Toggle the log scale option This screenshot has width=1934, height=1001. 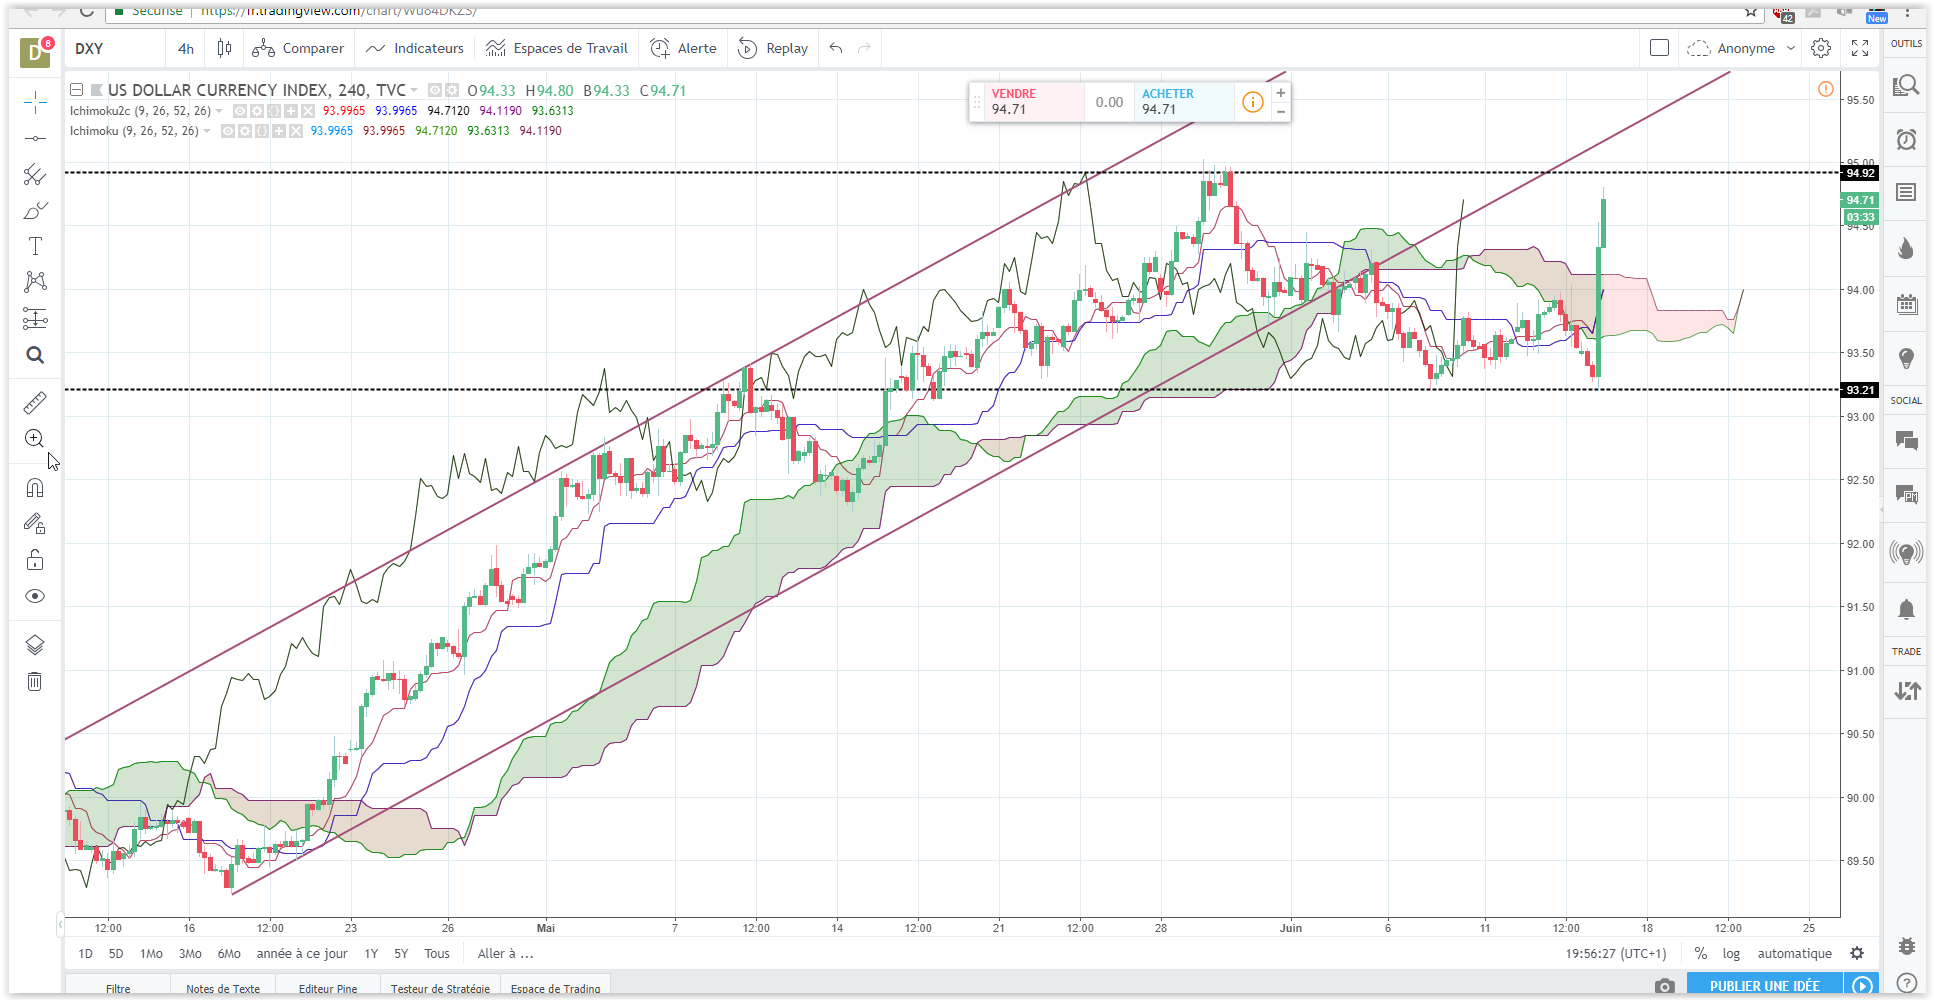pos(1731,954)
